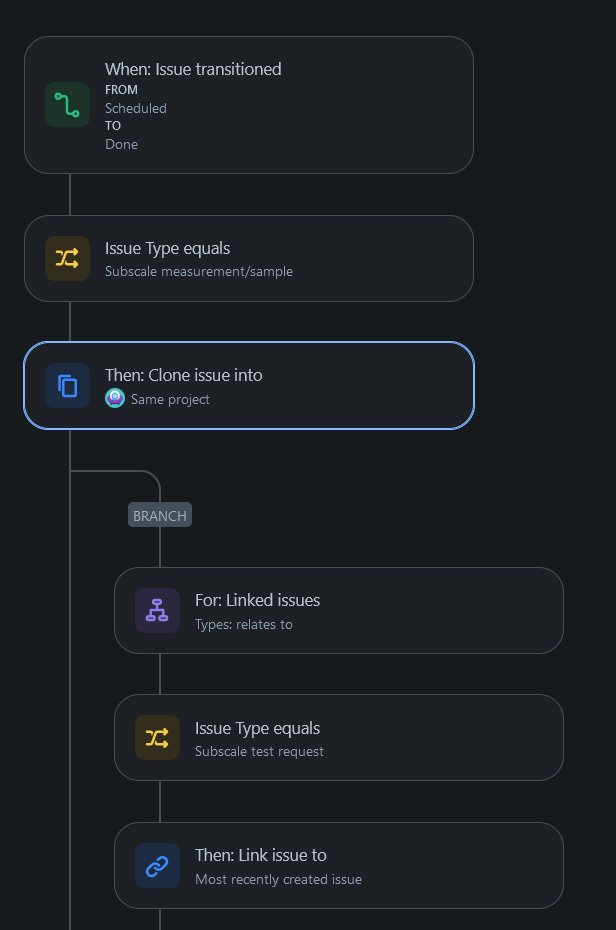Click the shuffle icon beside Subscale test request

(157, 737)
